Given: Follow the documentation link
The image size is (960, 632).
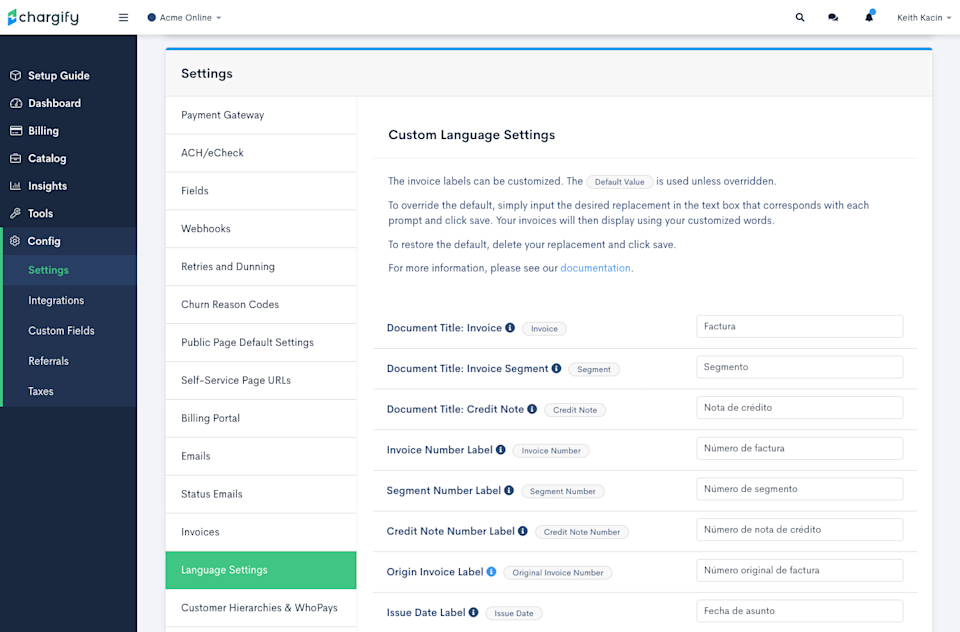Looking at the screenshot, I should 595,268.
